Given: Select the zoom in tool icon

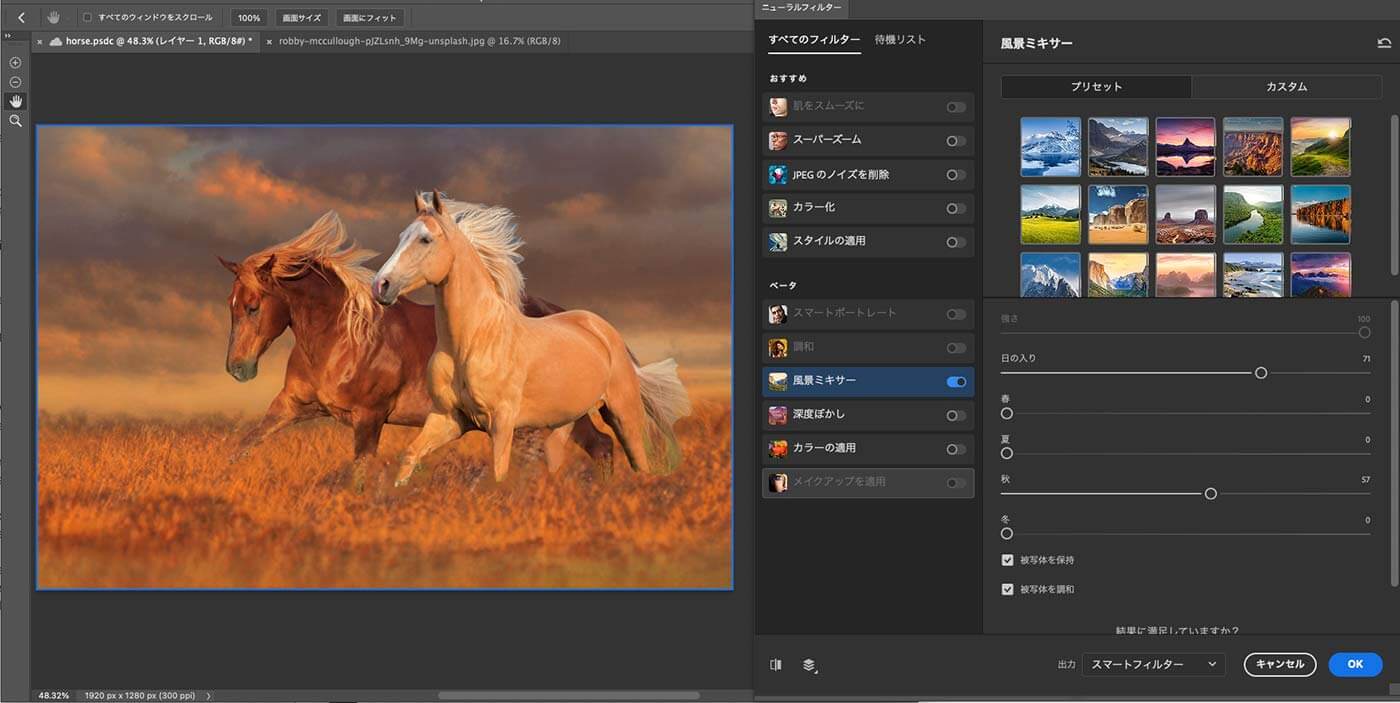Looking at the screenshot, I should [15, 63].
